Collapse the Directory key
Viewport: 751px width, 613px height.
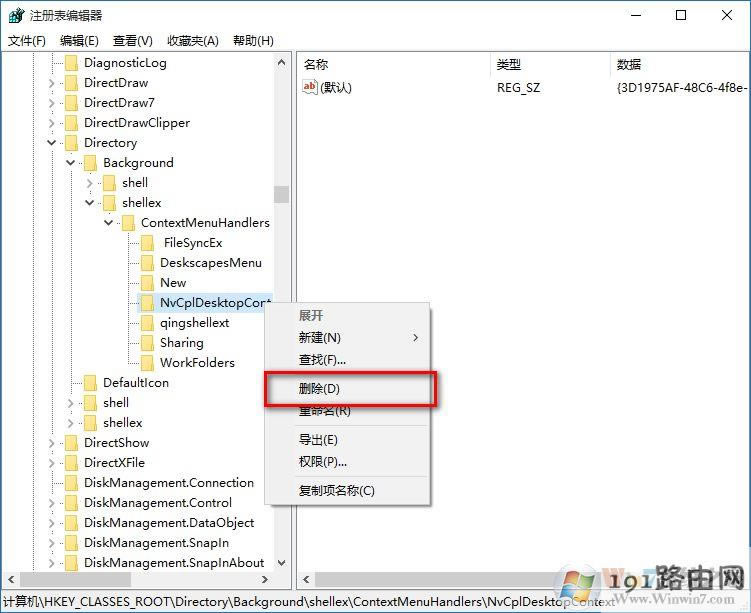click(x=52, y=143)
